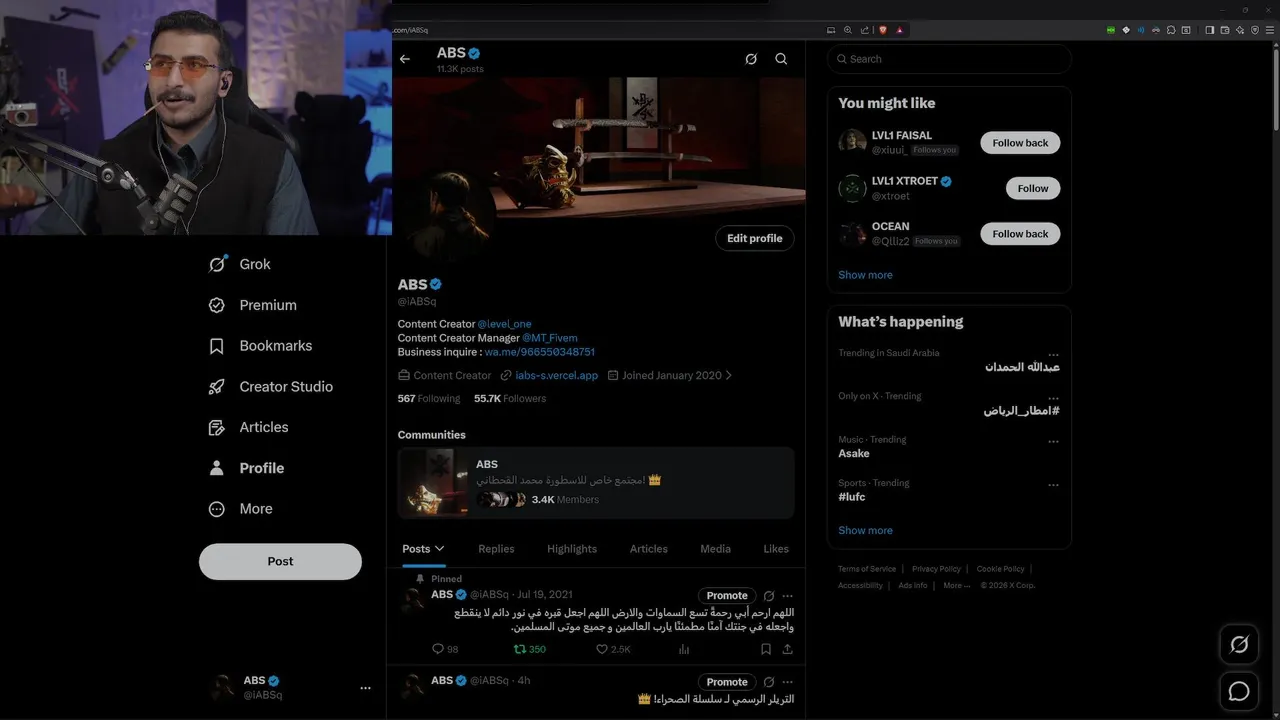Viewport: 1280px width, 720px height.
Task: Switch to the Replies tab
Action: (x=496, y=549)
